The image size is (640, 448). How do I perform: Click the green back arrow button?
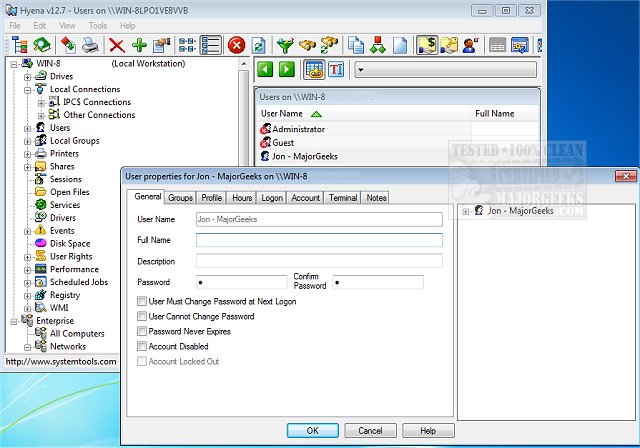pyautogui.click(x=265, y=69)
